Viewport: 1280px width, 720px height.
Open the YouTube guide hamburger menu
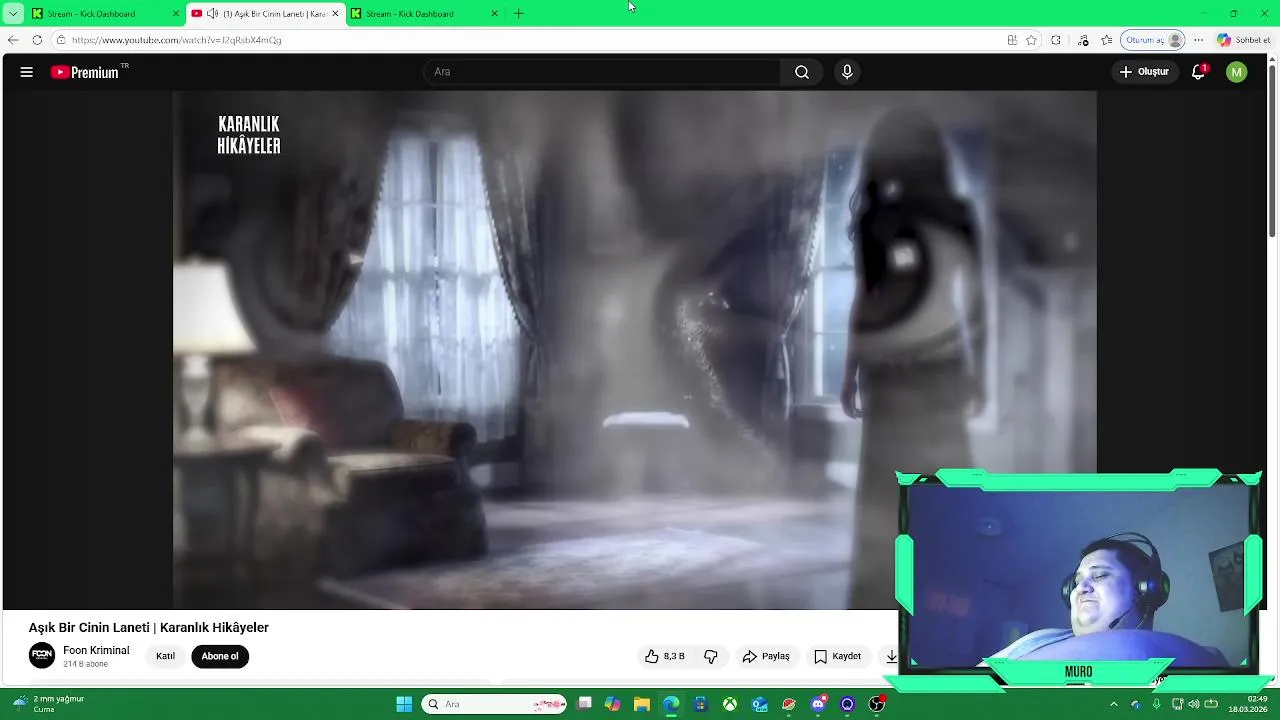pos(27,72)
